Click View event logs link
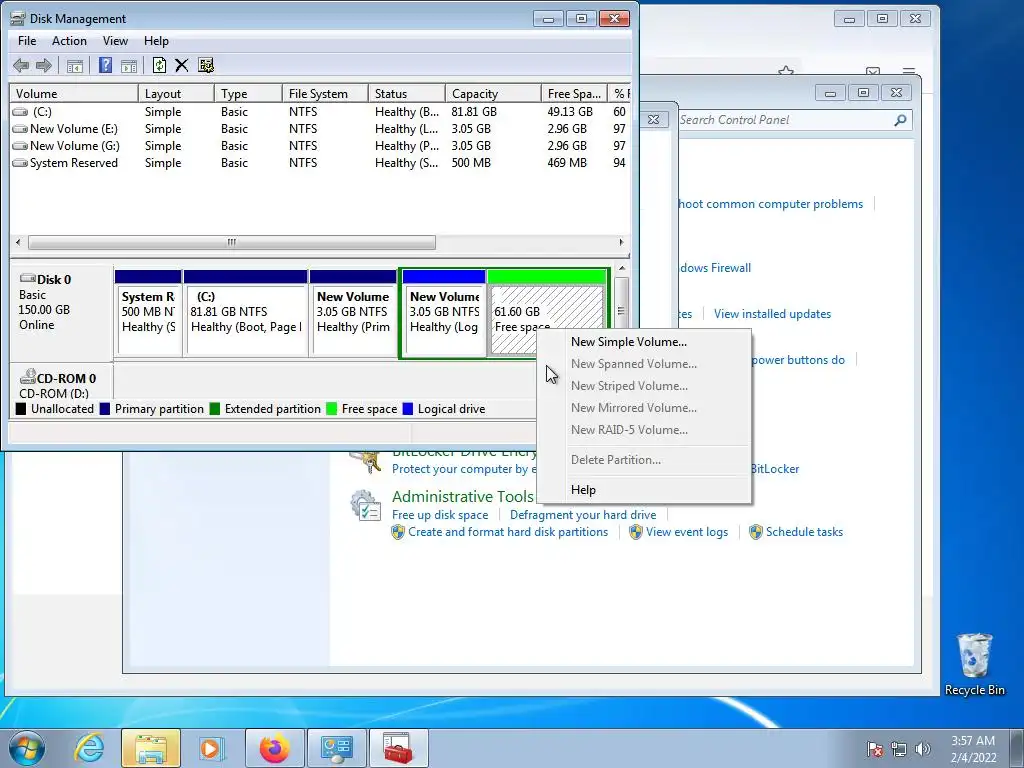The image size is (1024, 768). (x=686, y=532)
